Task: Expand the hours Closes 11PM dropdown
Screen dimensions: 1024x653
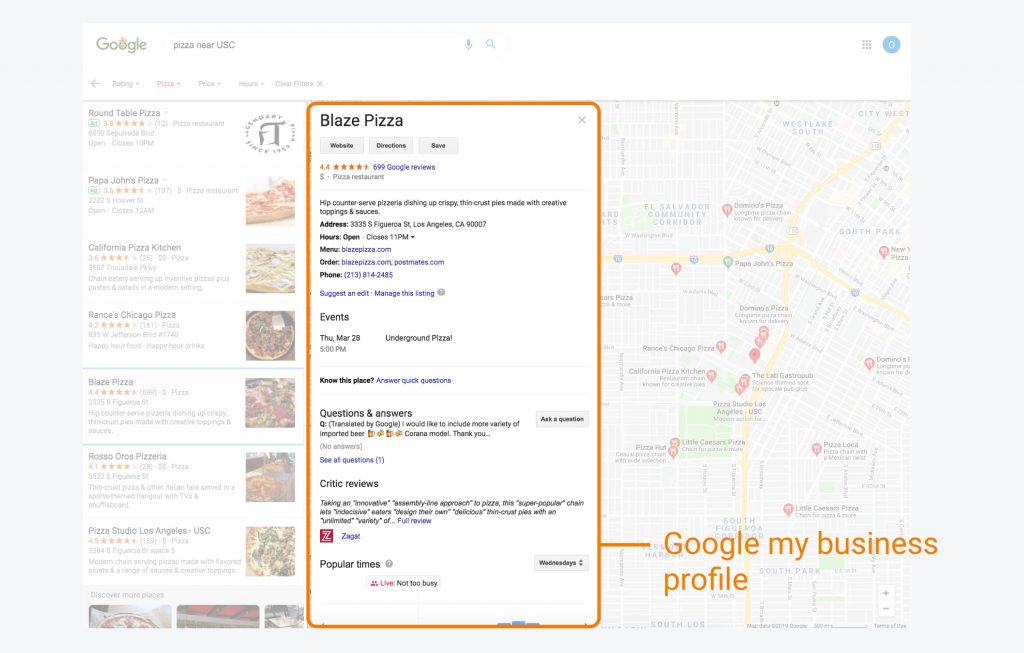Action: (390, 237)
